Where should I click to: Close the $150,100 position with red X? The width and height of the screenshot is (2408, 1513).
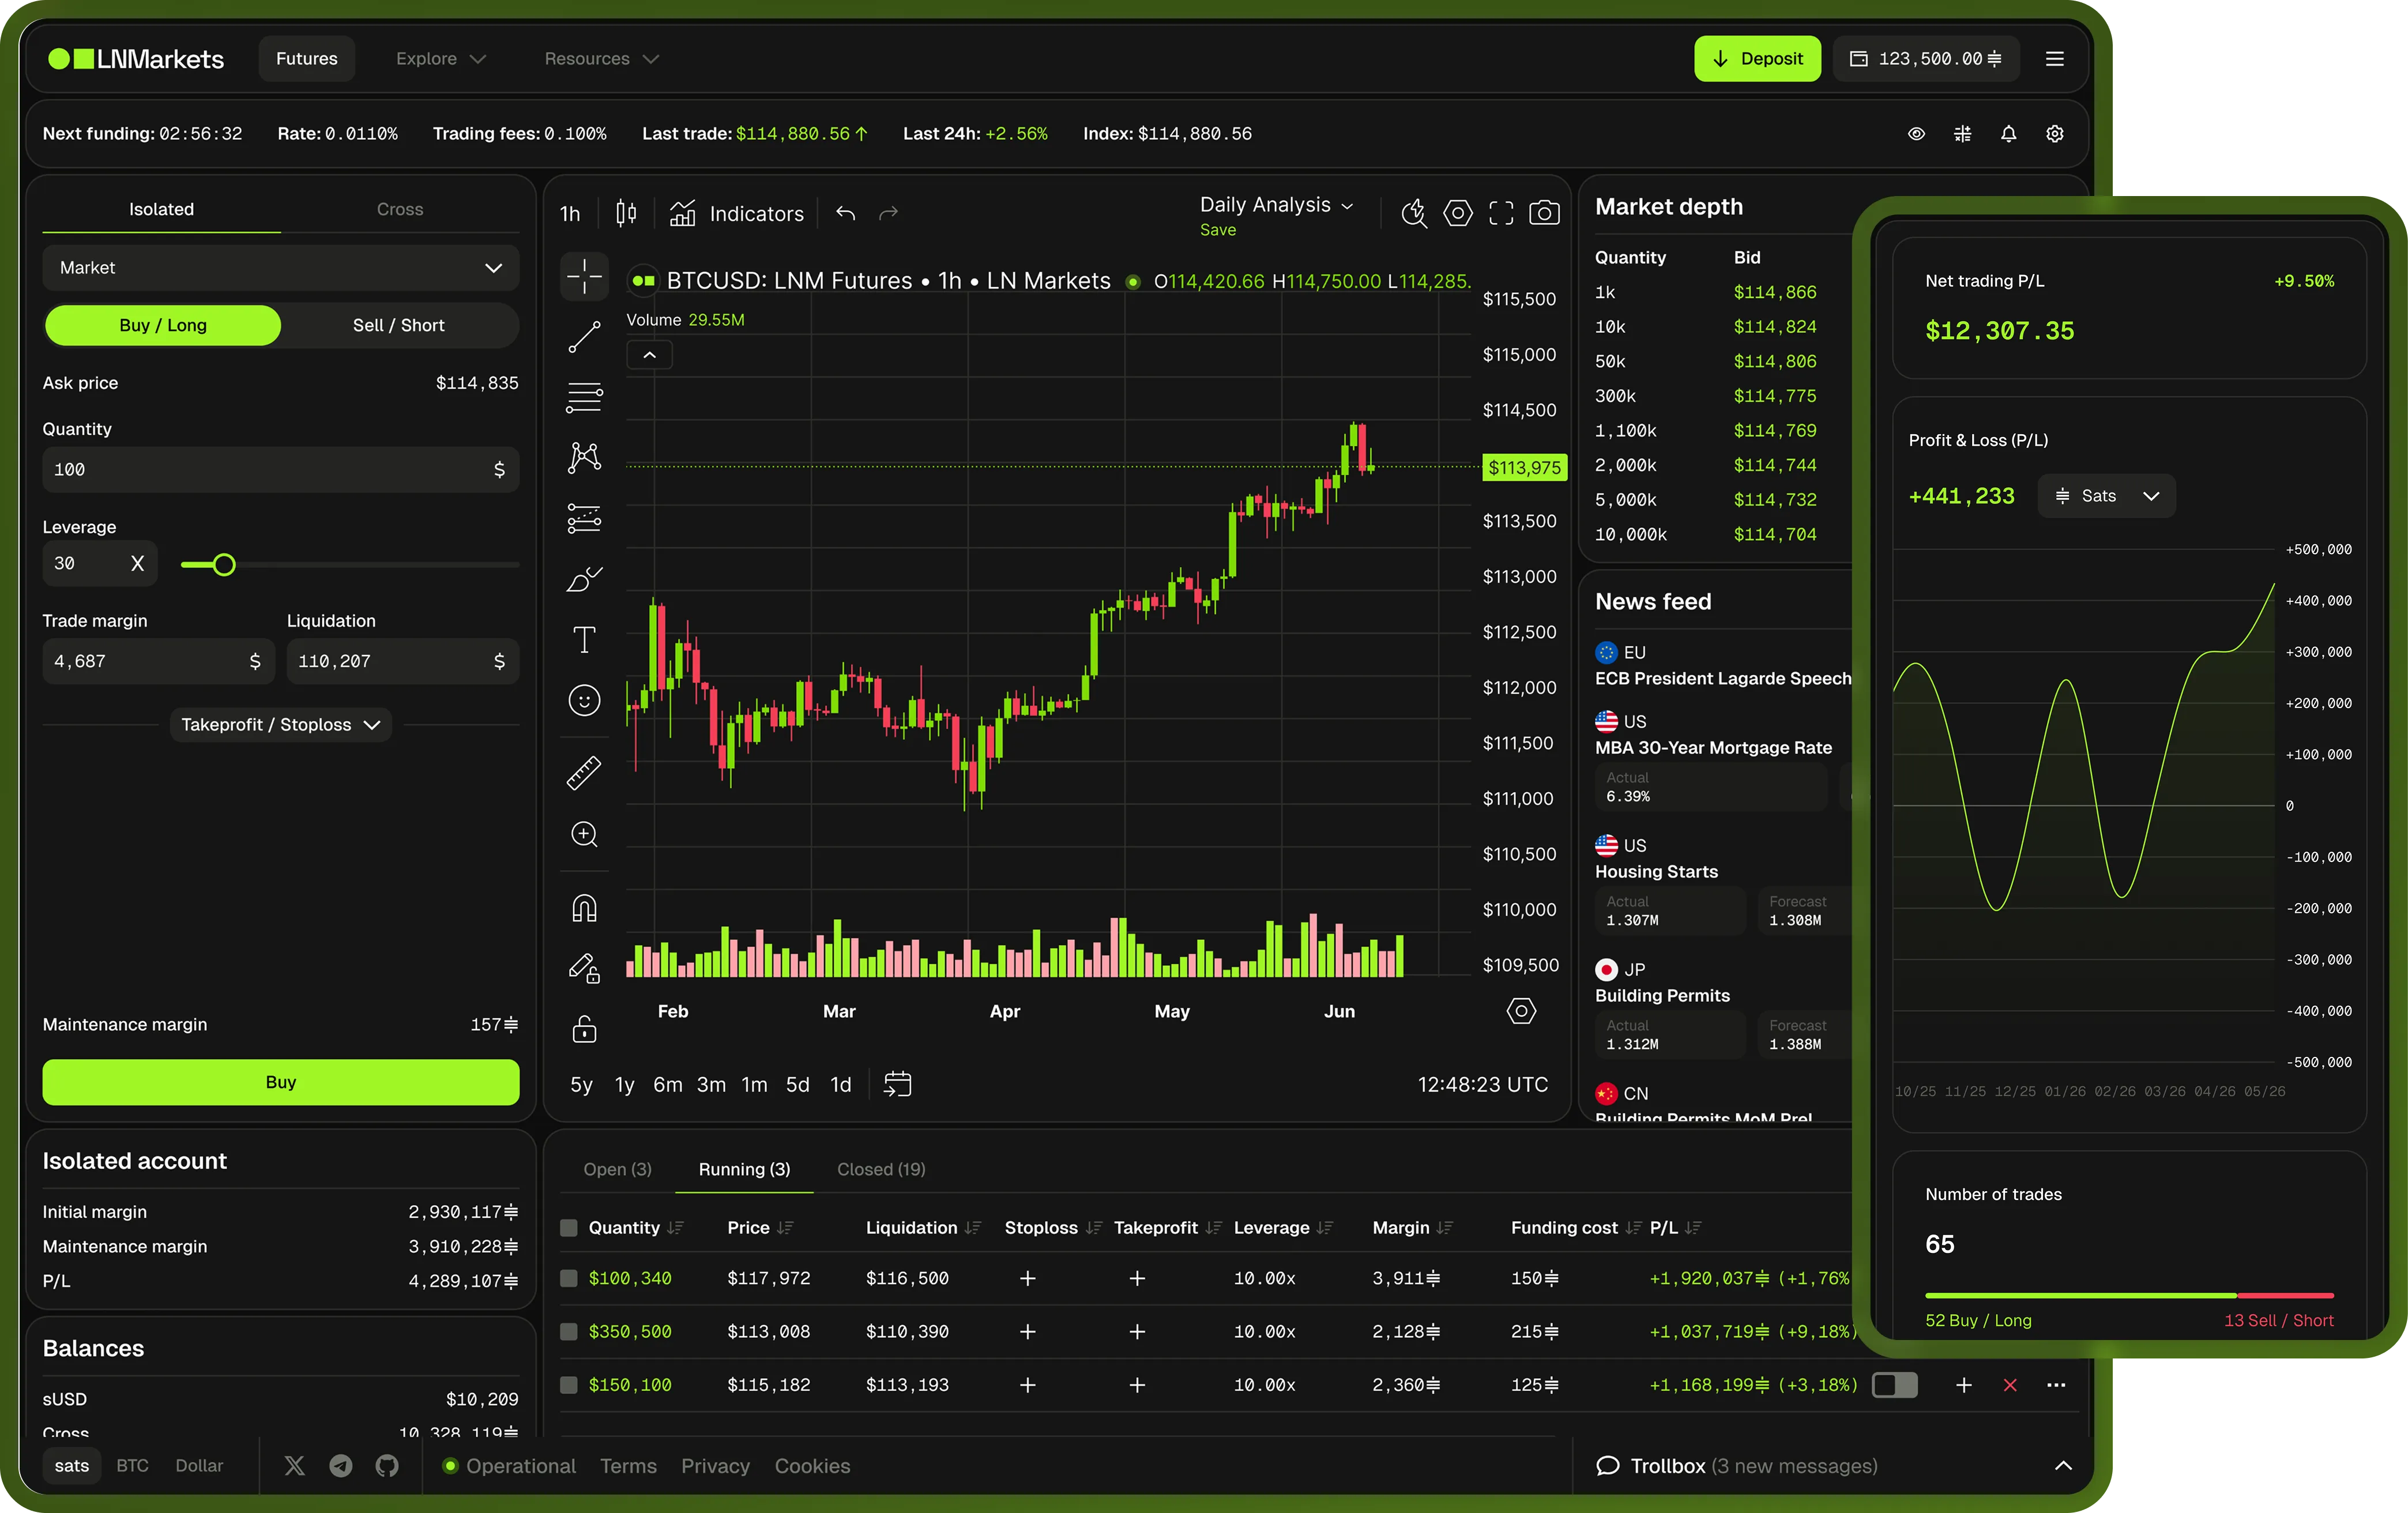pyautogui.click(x=2010, y=1385)
